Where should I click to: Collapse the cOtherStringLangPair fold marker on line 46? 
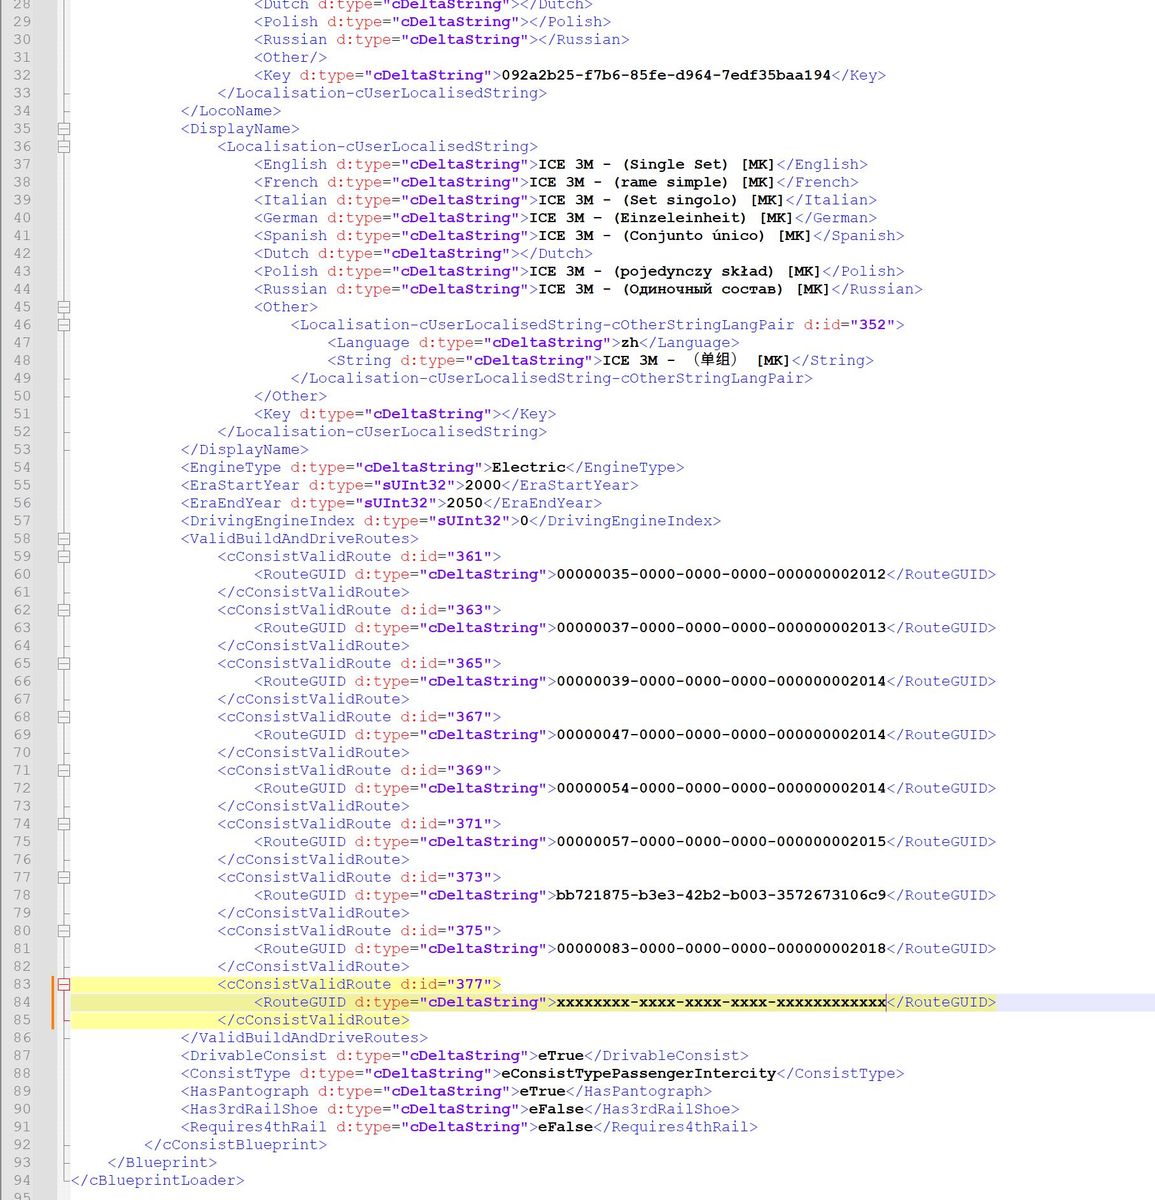coord(64,324)
